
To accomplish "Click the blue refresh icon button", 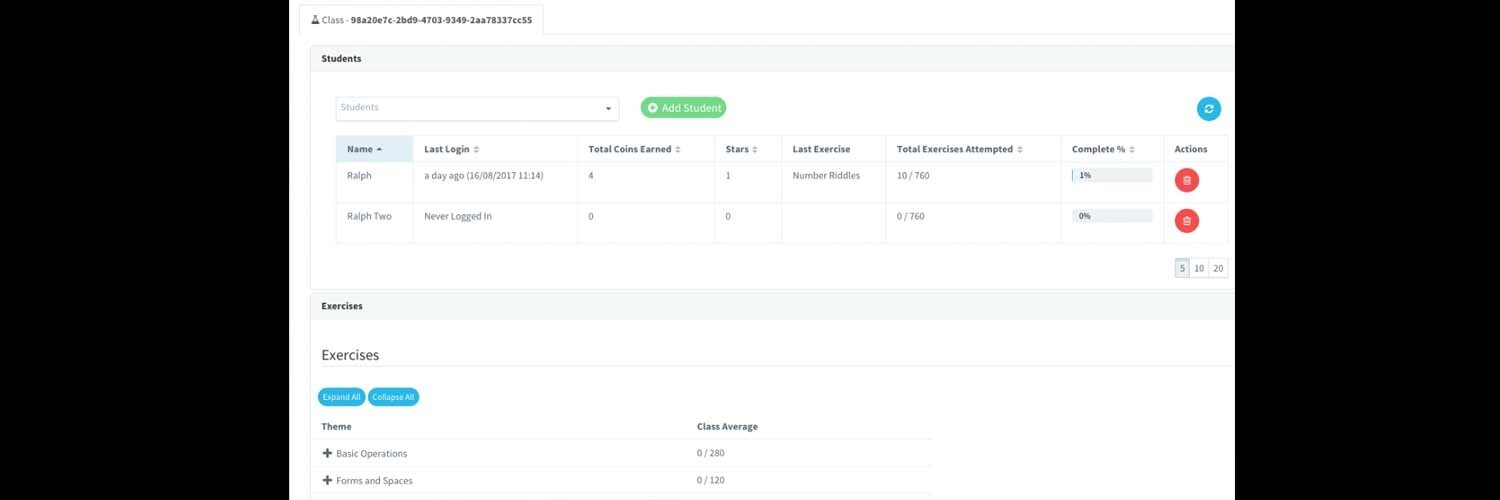I will click(1208, 109).
